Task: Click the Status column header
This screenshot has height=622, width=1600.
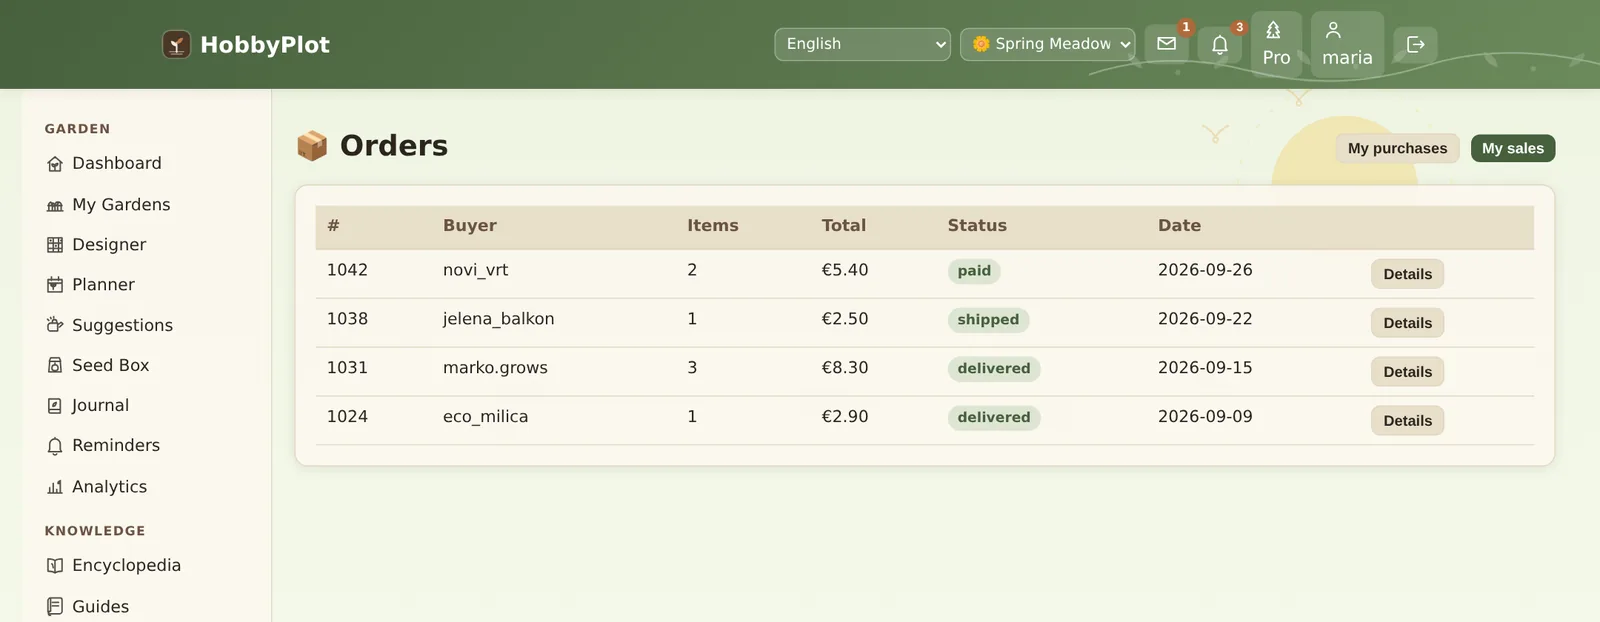Action: [x=977, y=226]
